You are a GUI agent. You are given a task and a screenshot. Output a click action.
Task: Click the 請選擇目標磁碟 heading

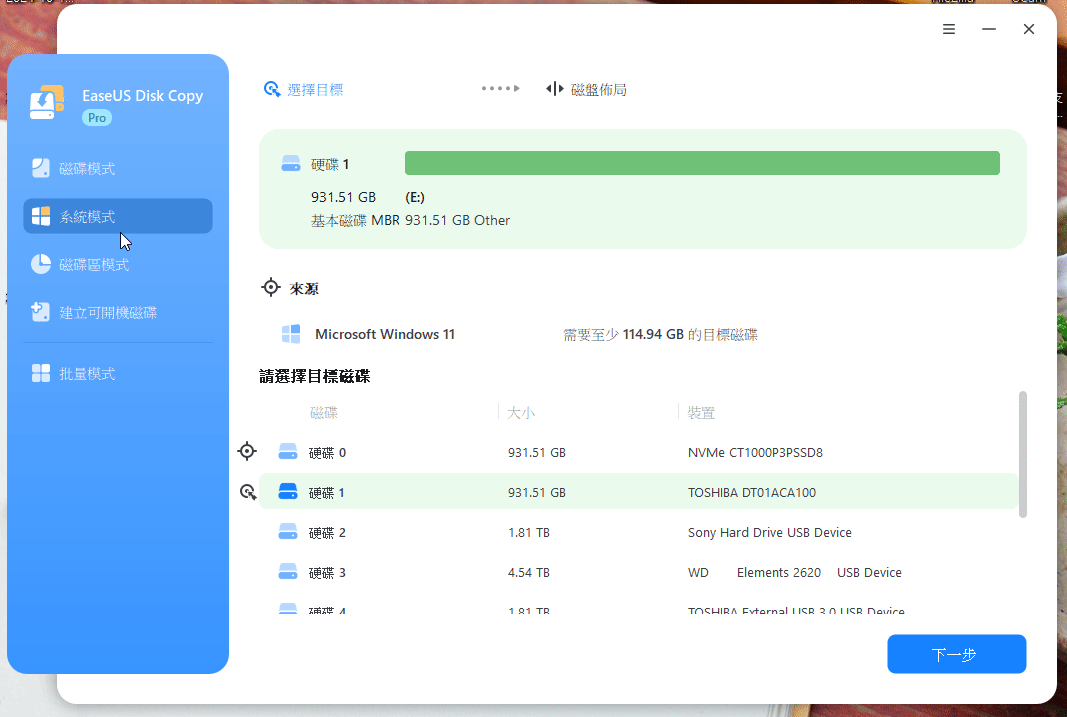tap(314, 376)
